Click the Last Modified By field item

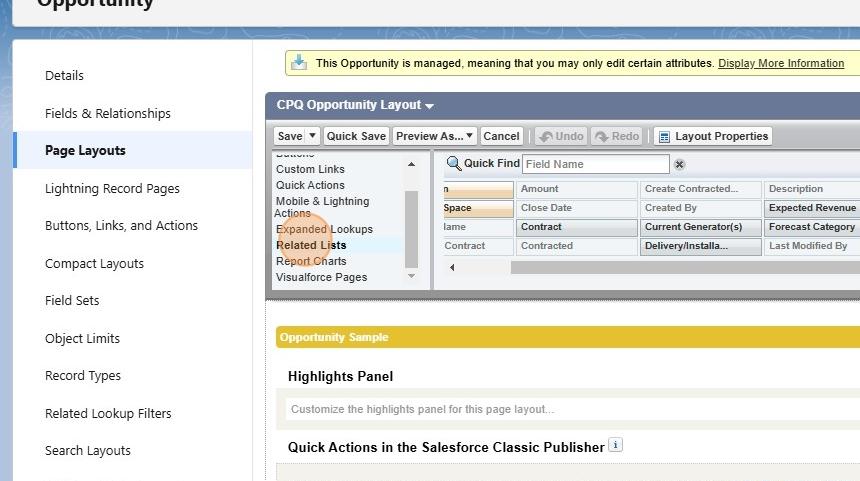tap(812, 246)
